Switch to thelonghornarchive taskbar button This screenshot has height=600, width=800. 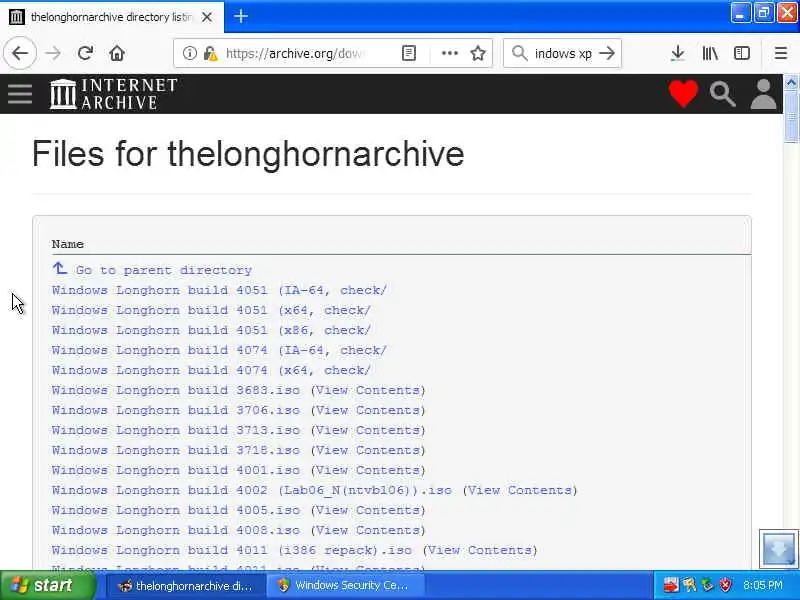click(x=185, y=586)
